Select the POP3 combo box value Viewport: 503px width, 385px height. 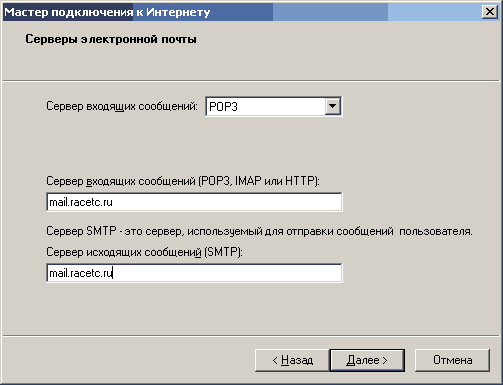click(x=266, y=107)
